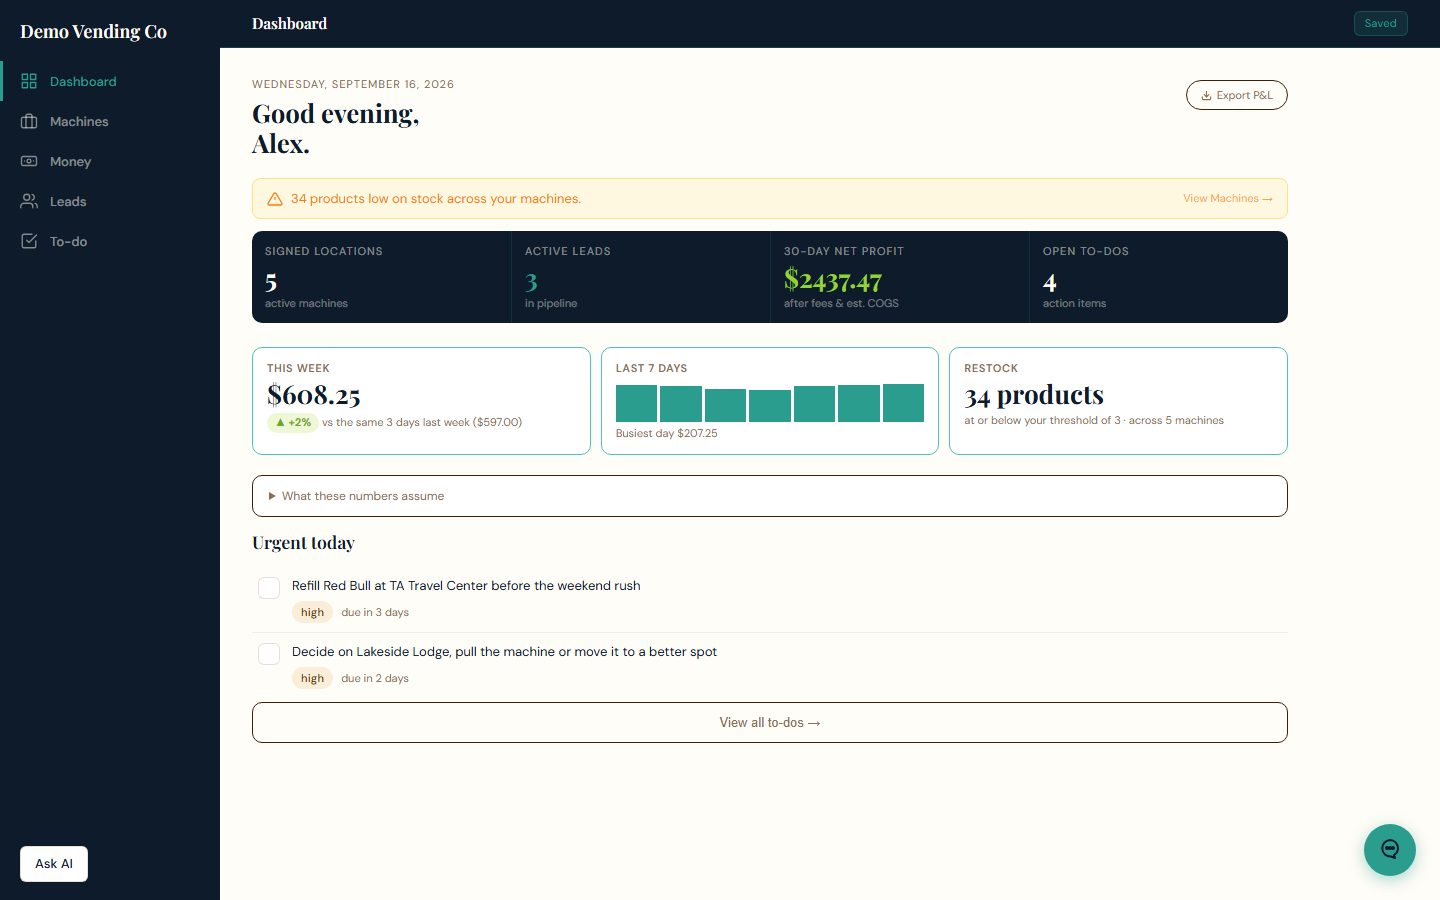Click the high tag on Red Bull task
Viewport: 1440px width, 900px height.
[312, 612]
